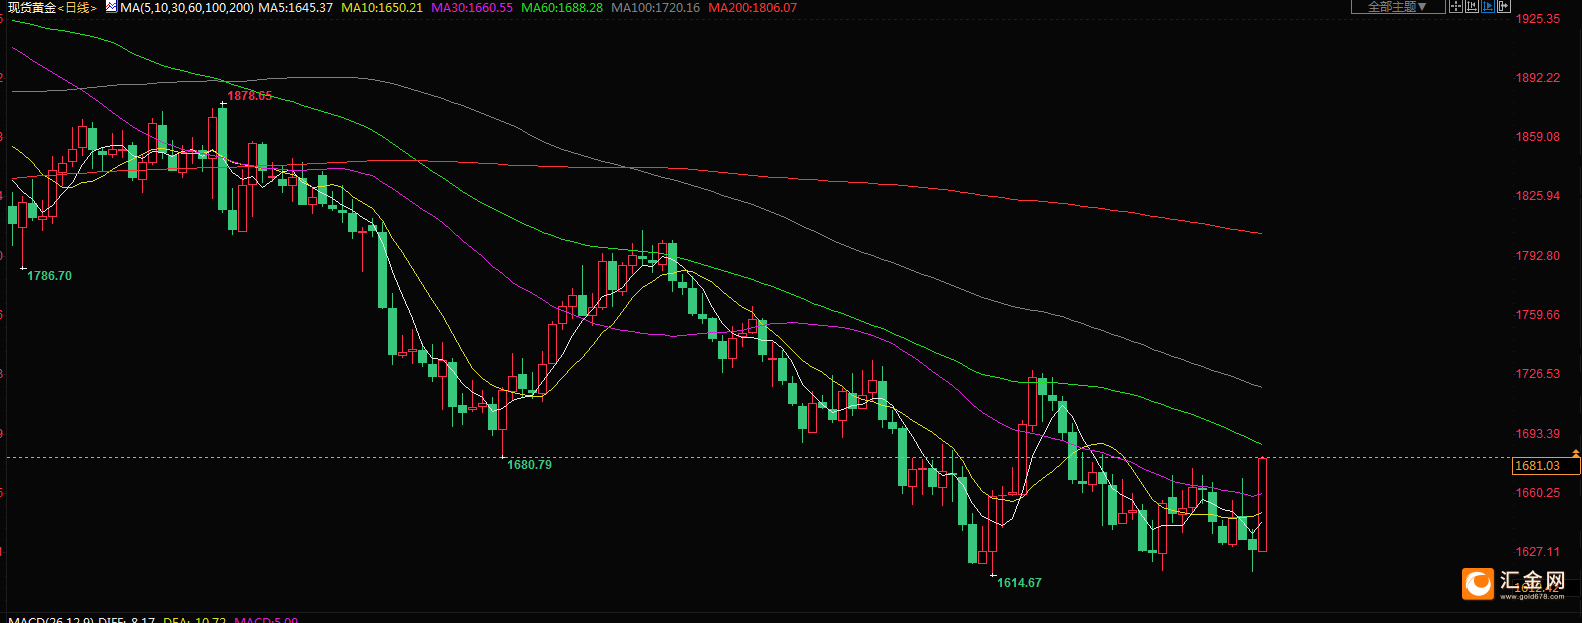Click the 1680.79 low price label
Image resolution: width=1582 pixels, height=623 pixels.
pos(529,465)
